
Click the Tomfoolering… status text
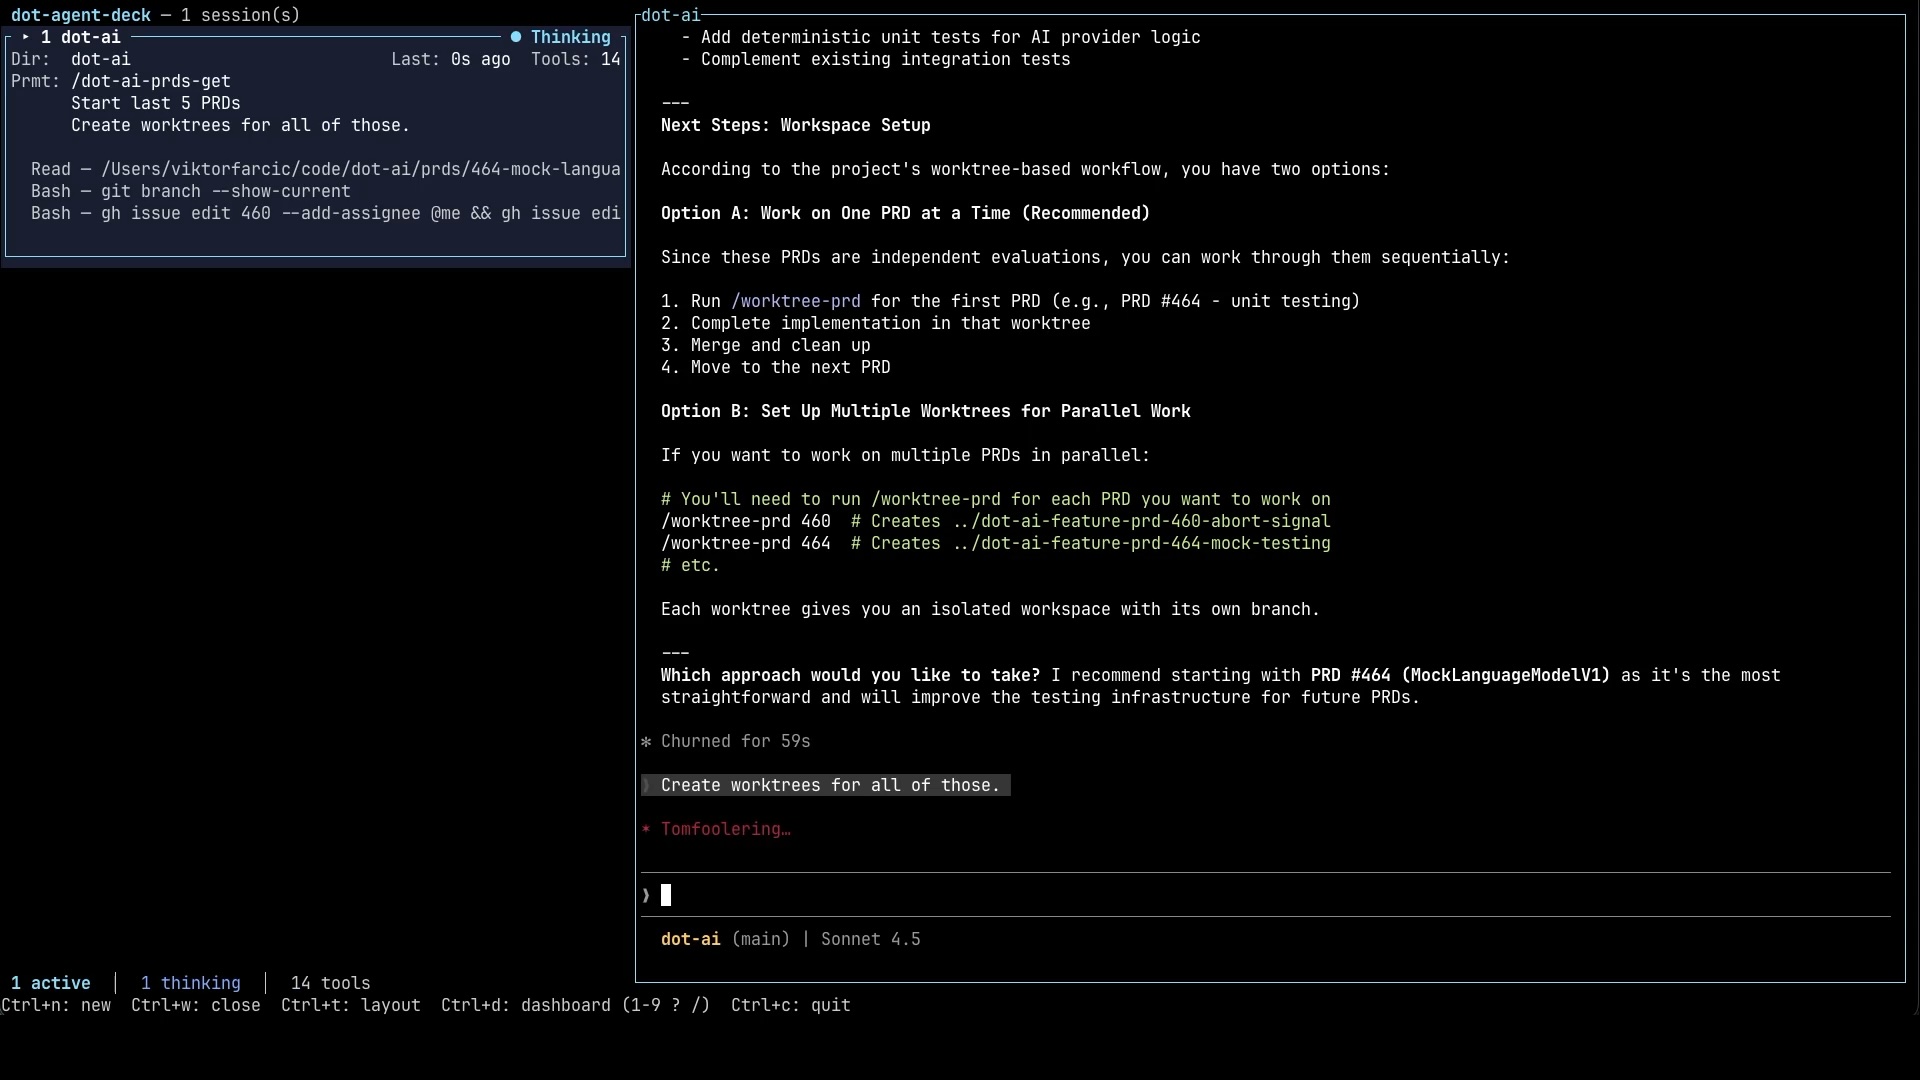click(726, 829)
